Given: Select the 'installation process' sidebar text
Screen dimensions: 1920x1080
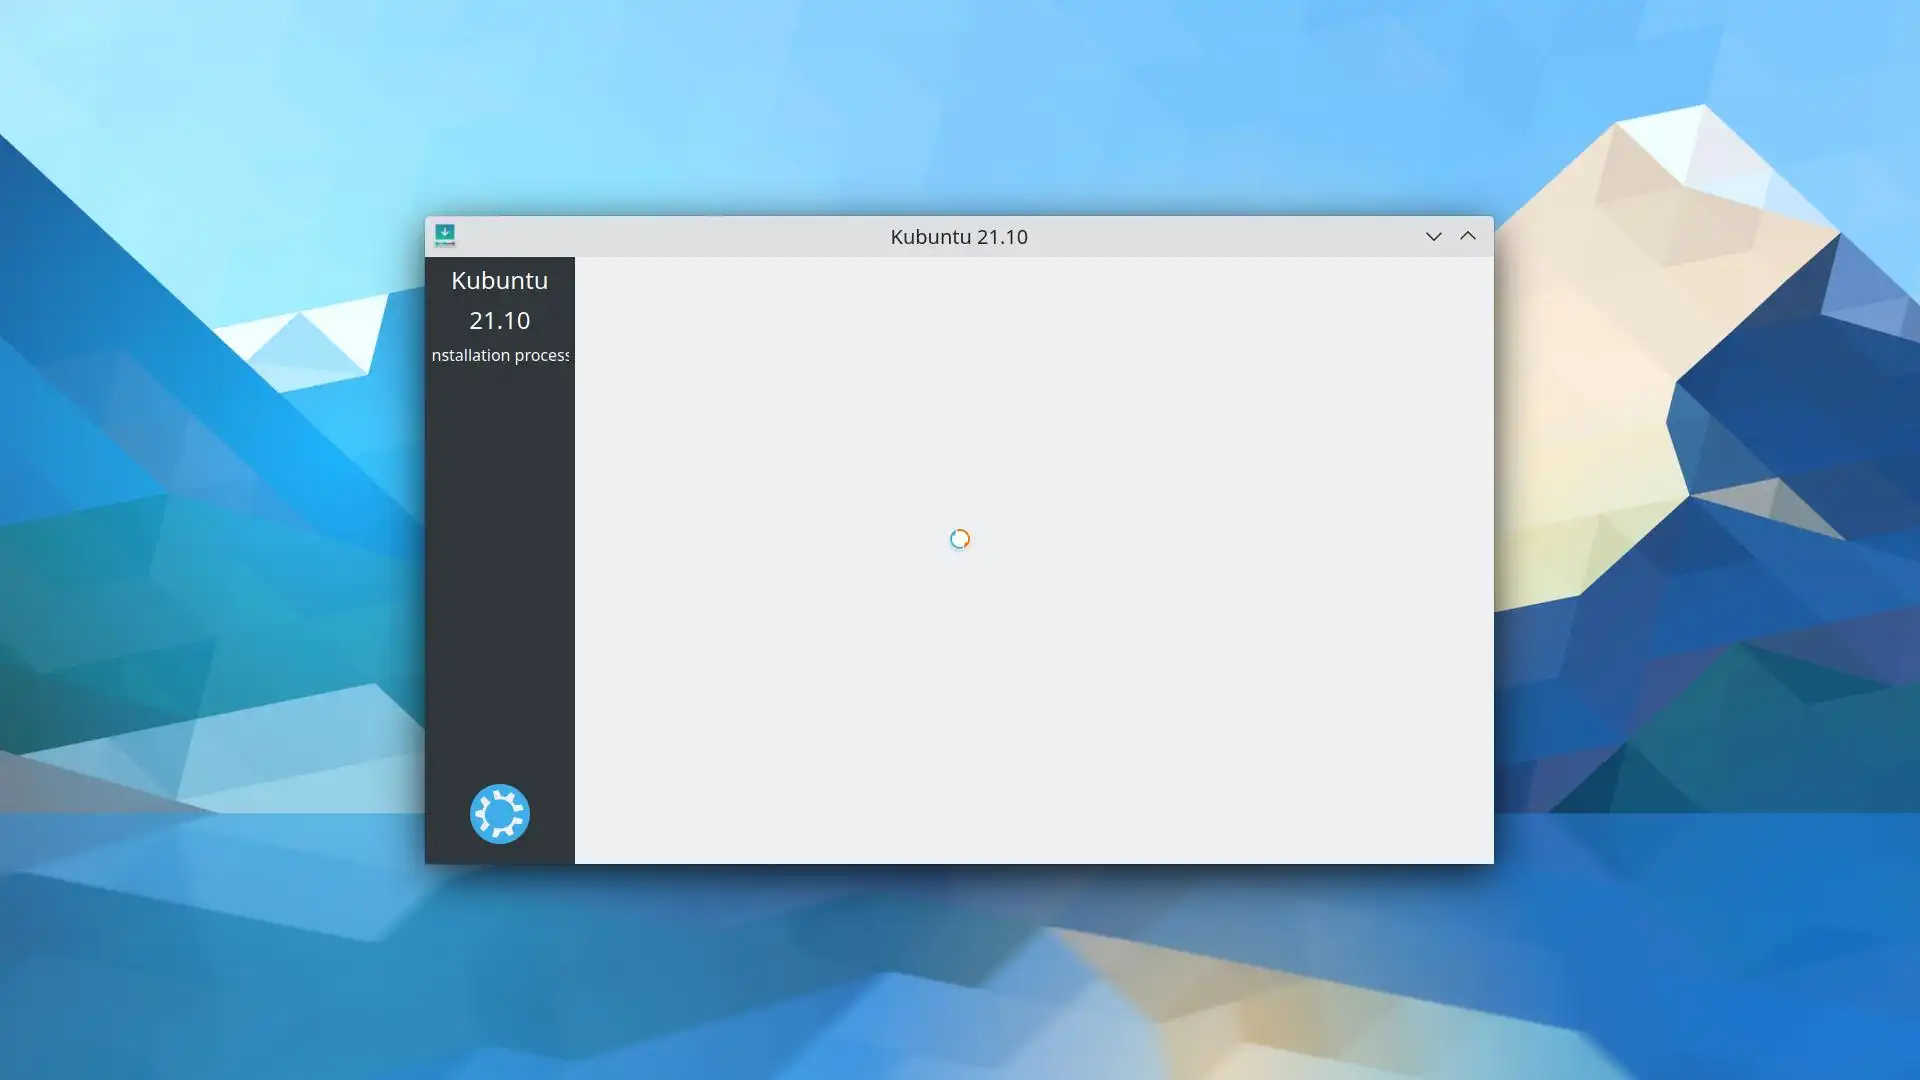Looking at the screenshot, I should 499,356.
